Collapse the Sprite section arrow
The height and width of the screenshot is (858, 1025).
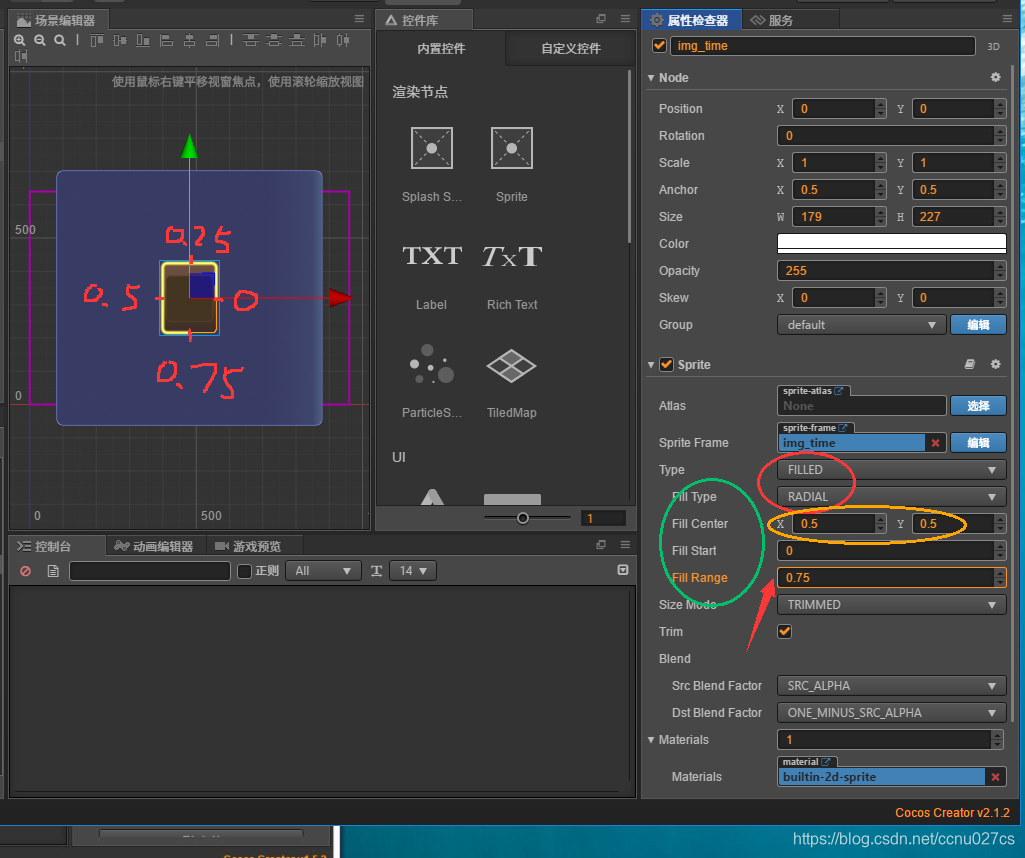coord(651,365)
